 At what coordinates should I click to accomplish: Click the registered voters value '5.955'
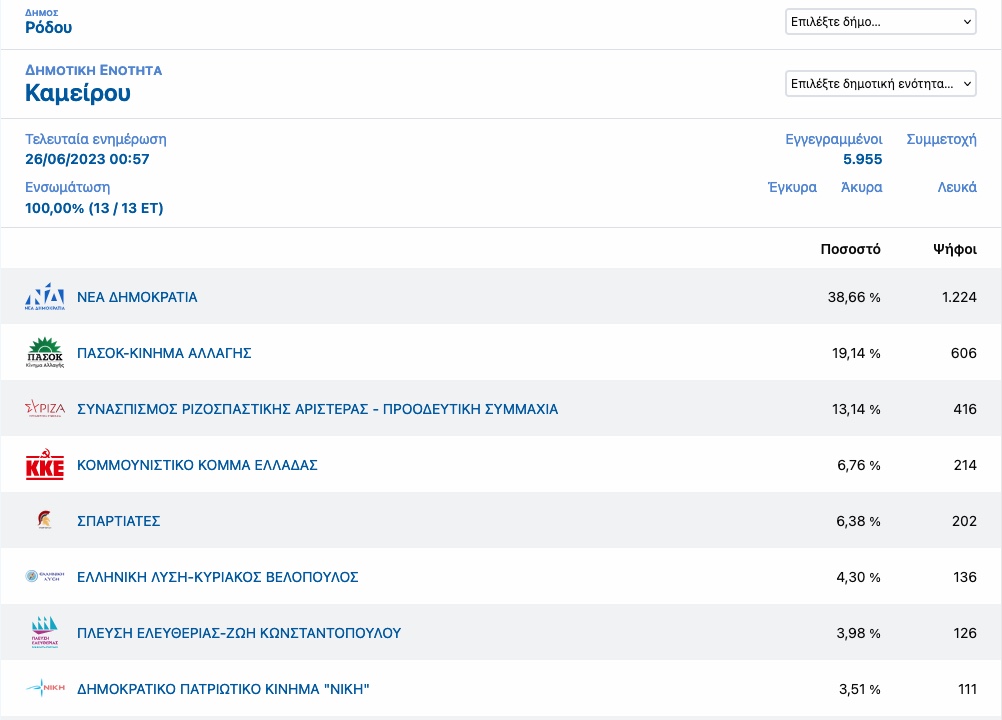[862, 159]
